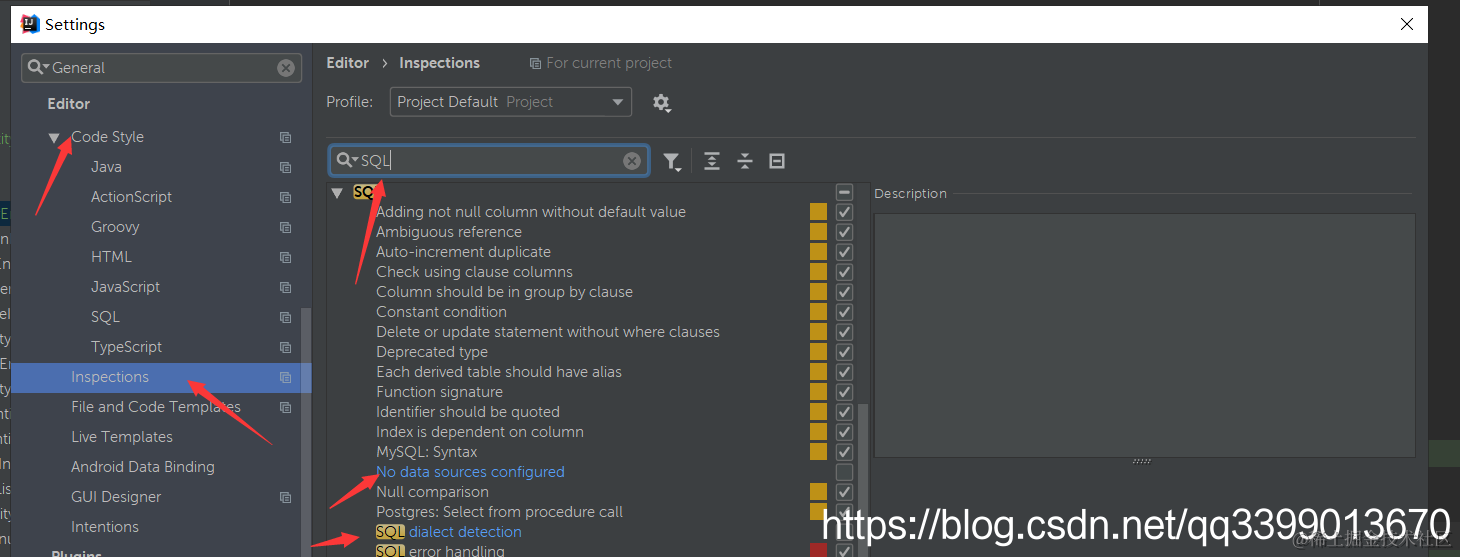
Task: Click the project-level icon beside Inspections
Action: [286, 377]
